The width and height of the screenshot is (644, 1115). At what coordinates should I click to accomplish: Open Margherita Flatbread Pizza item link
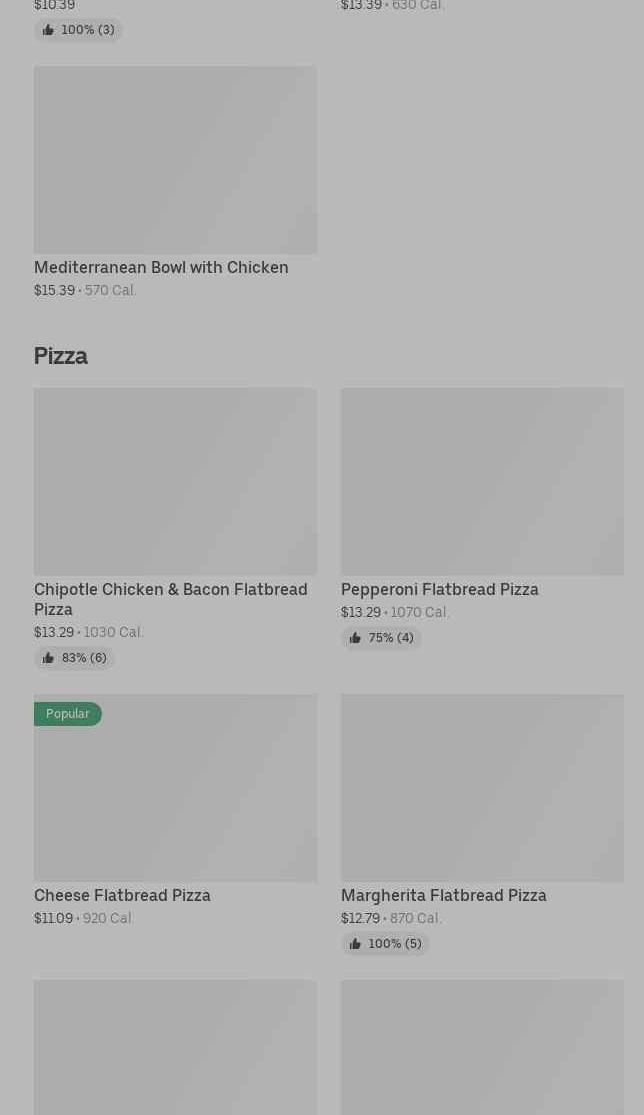(x=443, y=895)
